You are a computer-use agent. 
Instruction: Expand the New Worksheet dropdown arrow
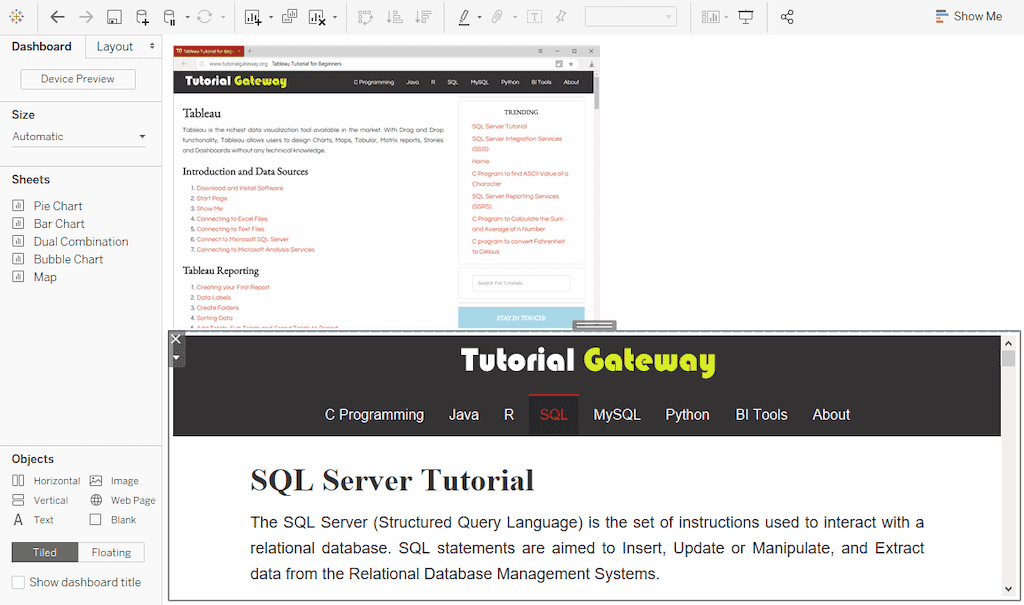270,17
